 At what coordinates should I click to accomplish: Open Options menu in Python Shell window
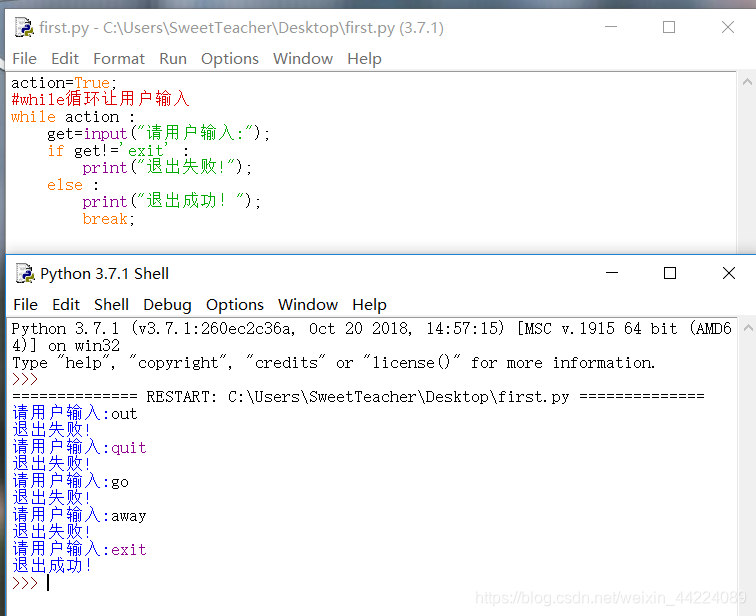point(235,305)
